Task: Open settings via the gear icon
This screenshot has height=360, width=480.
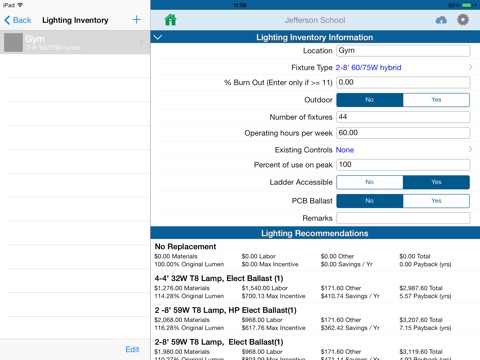Action: click(463, 20)
